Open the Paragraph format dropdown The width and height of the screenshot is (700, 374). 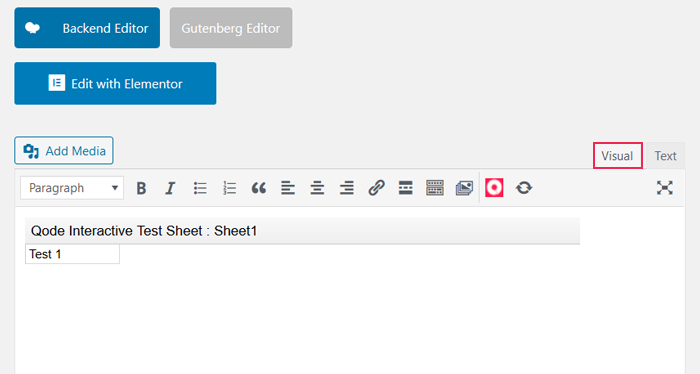(x=72, y=188)
